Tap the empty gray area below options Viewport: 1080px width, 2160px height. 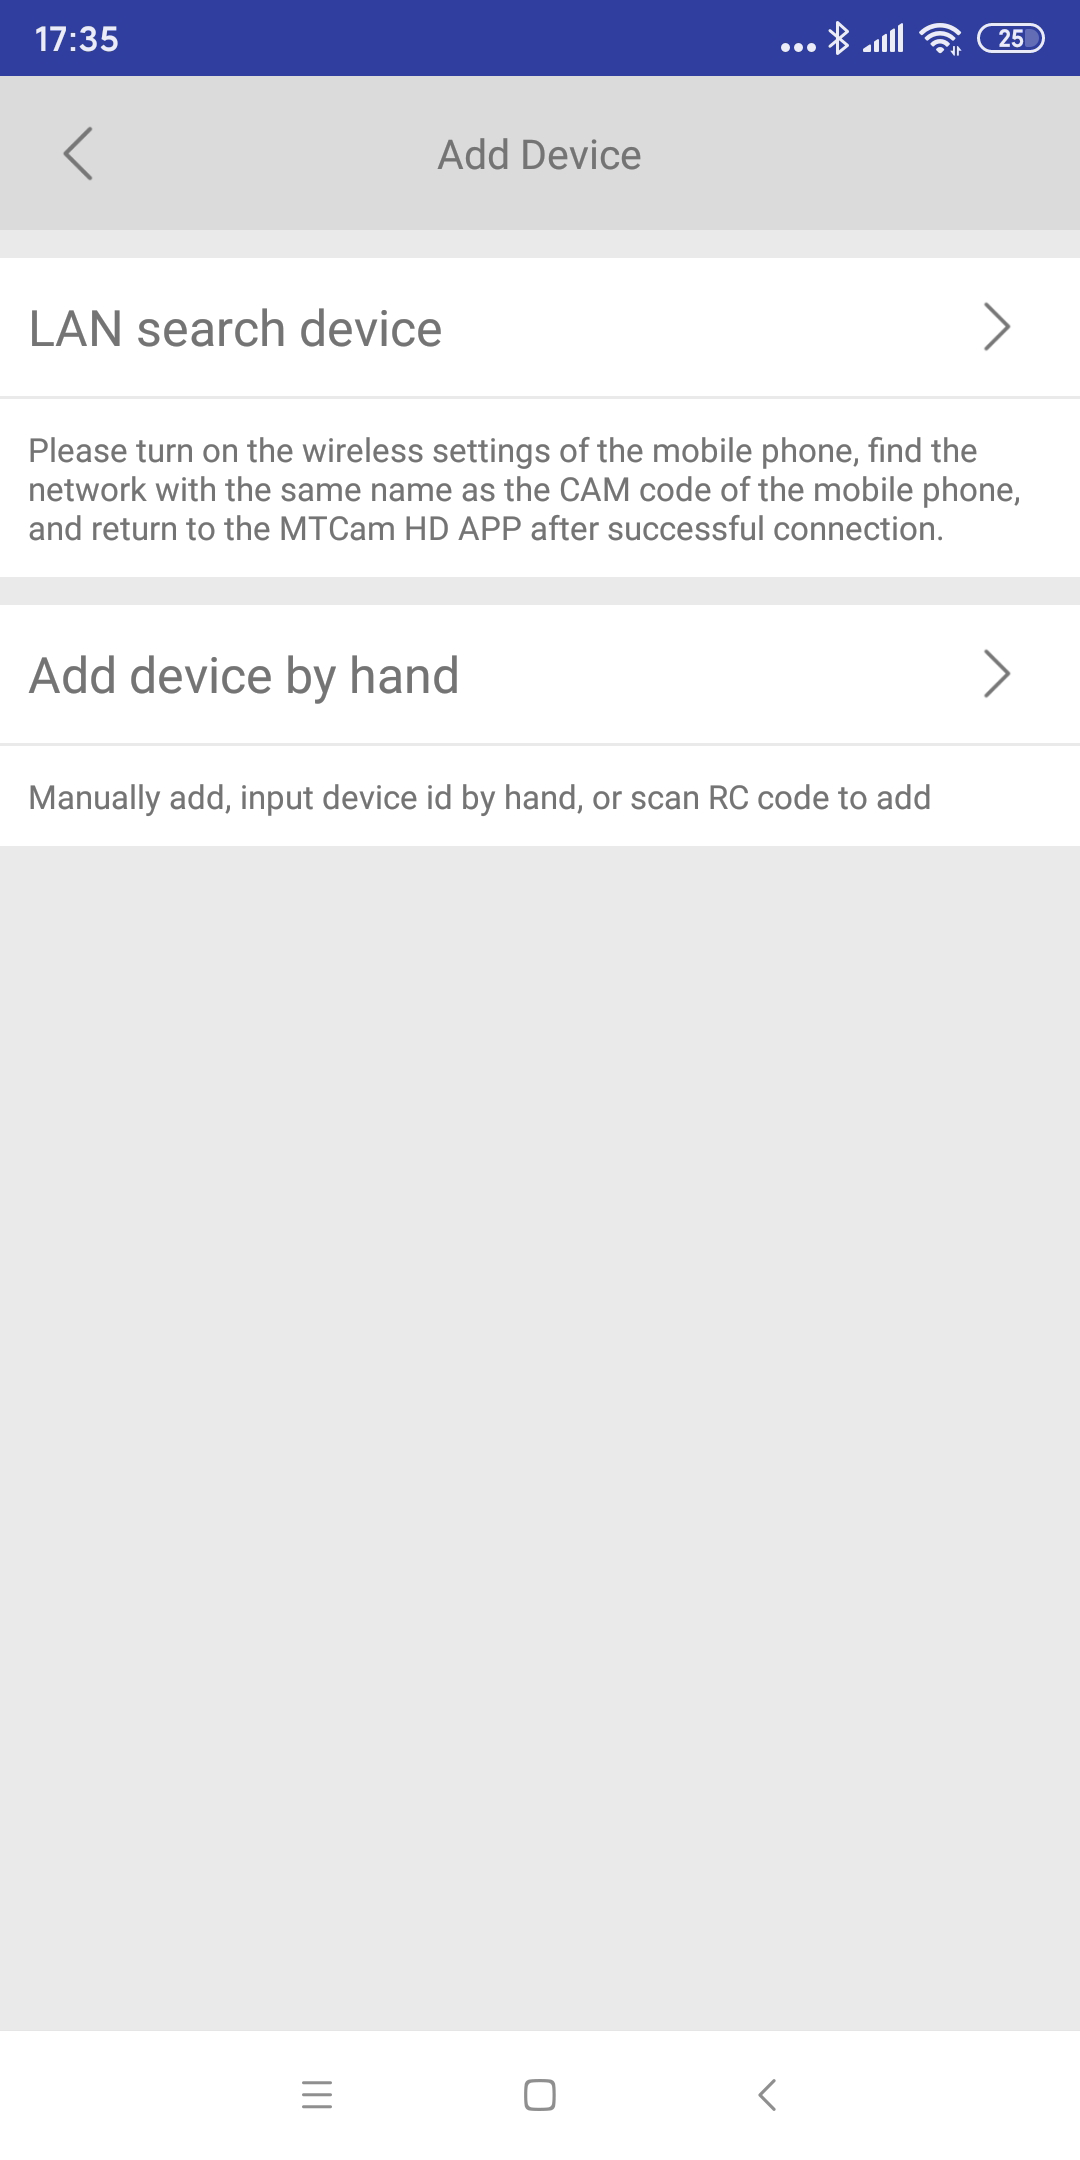[540, 1438]
